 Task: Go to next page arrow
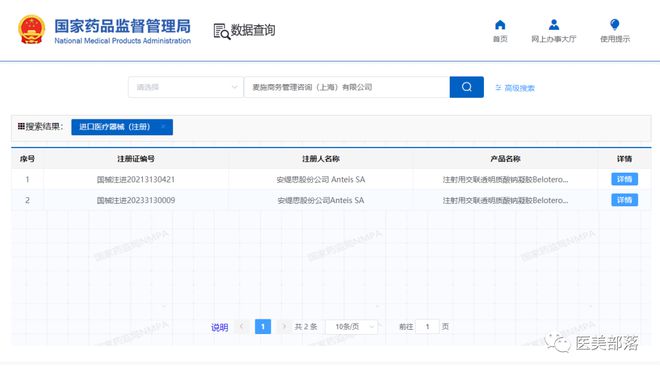pyautogui.click(x=284, y=327)
